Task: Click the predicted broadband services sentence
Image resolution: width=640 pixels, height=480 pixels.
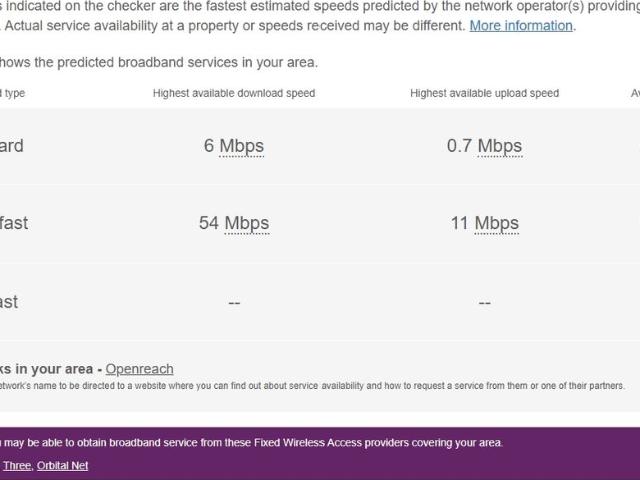Action: (160, 63)
